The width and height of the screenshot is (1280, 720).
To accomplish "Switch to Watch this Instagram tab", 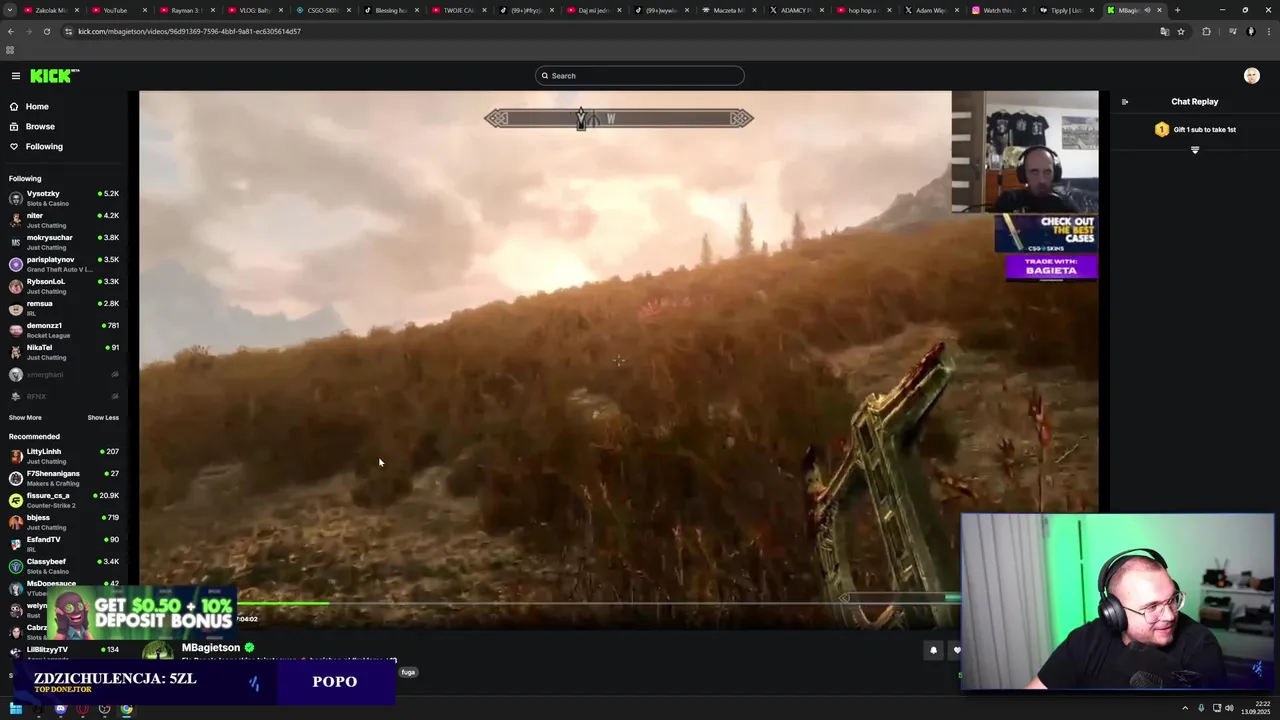I will [998, 10].
